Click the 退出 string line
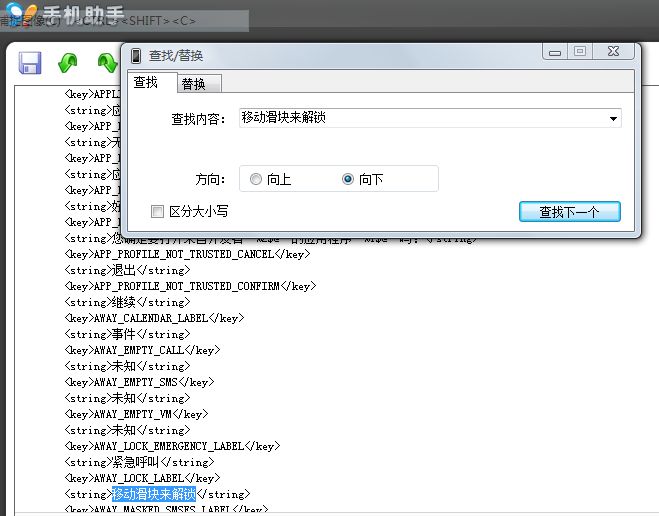 coord(127,270)
